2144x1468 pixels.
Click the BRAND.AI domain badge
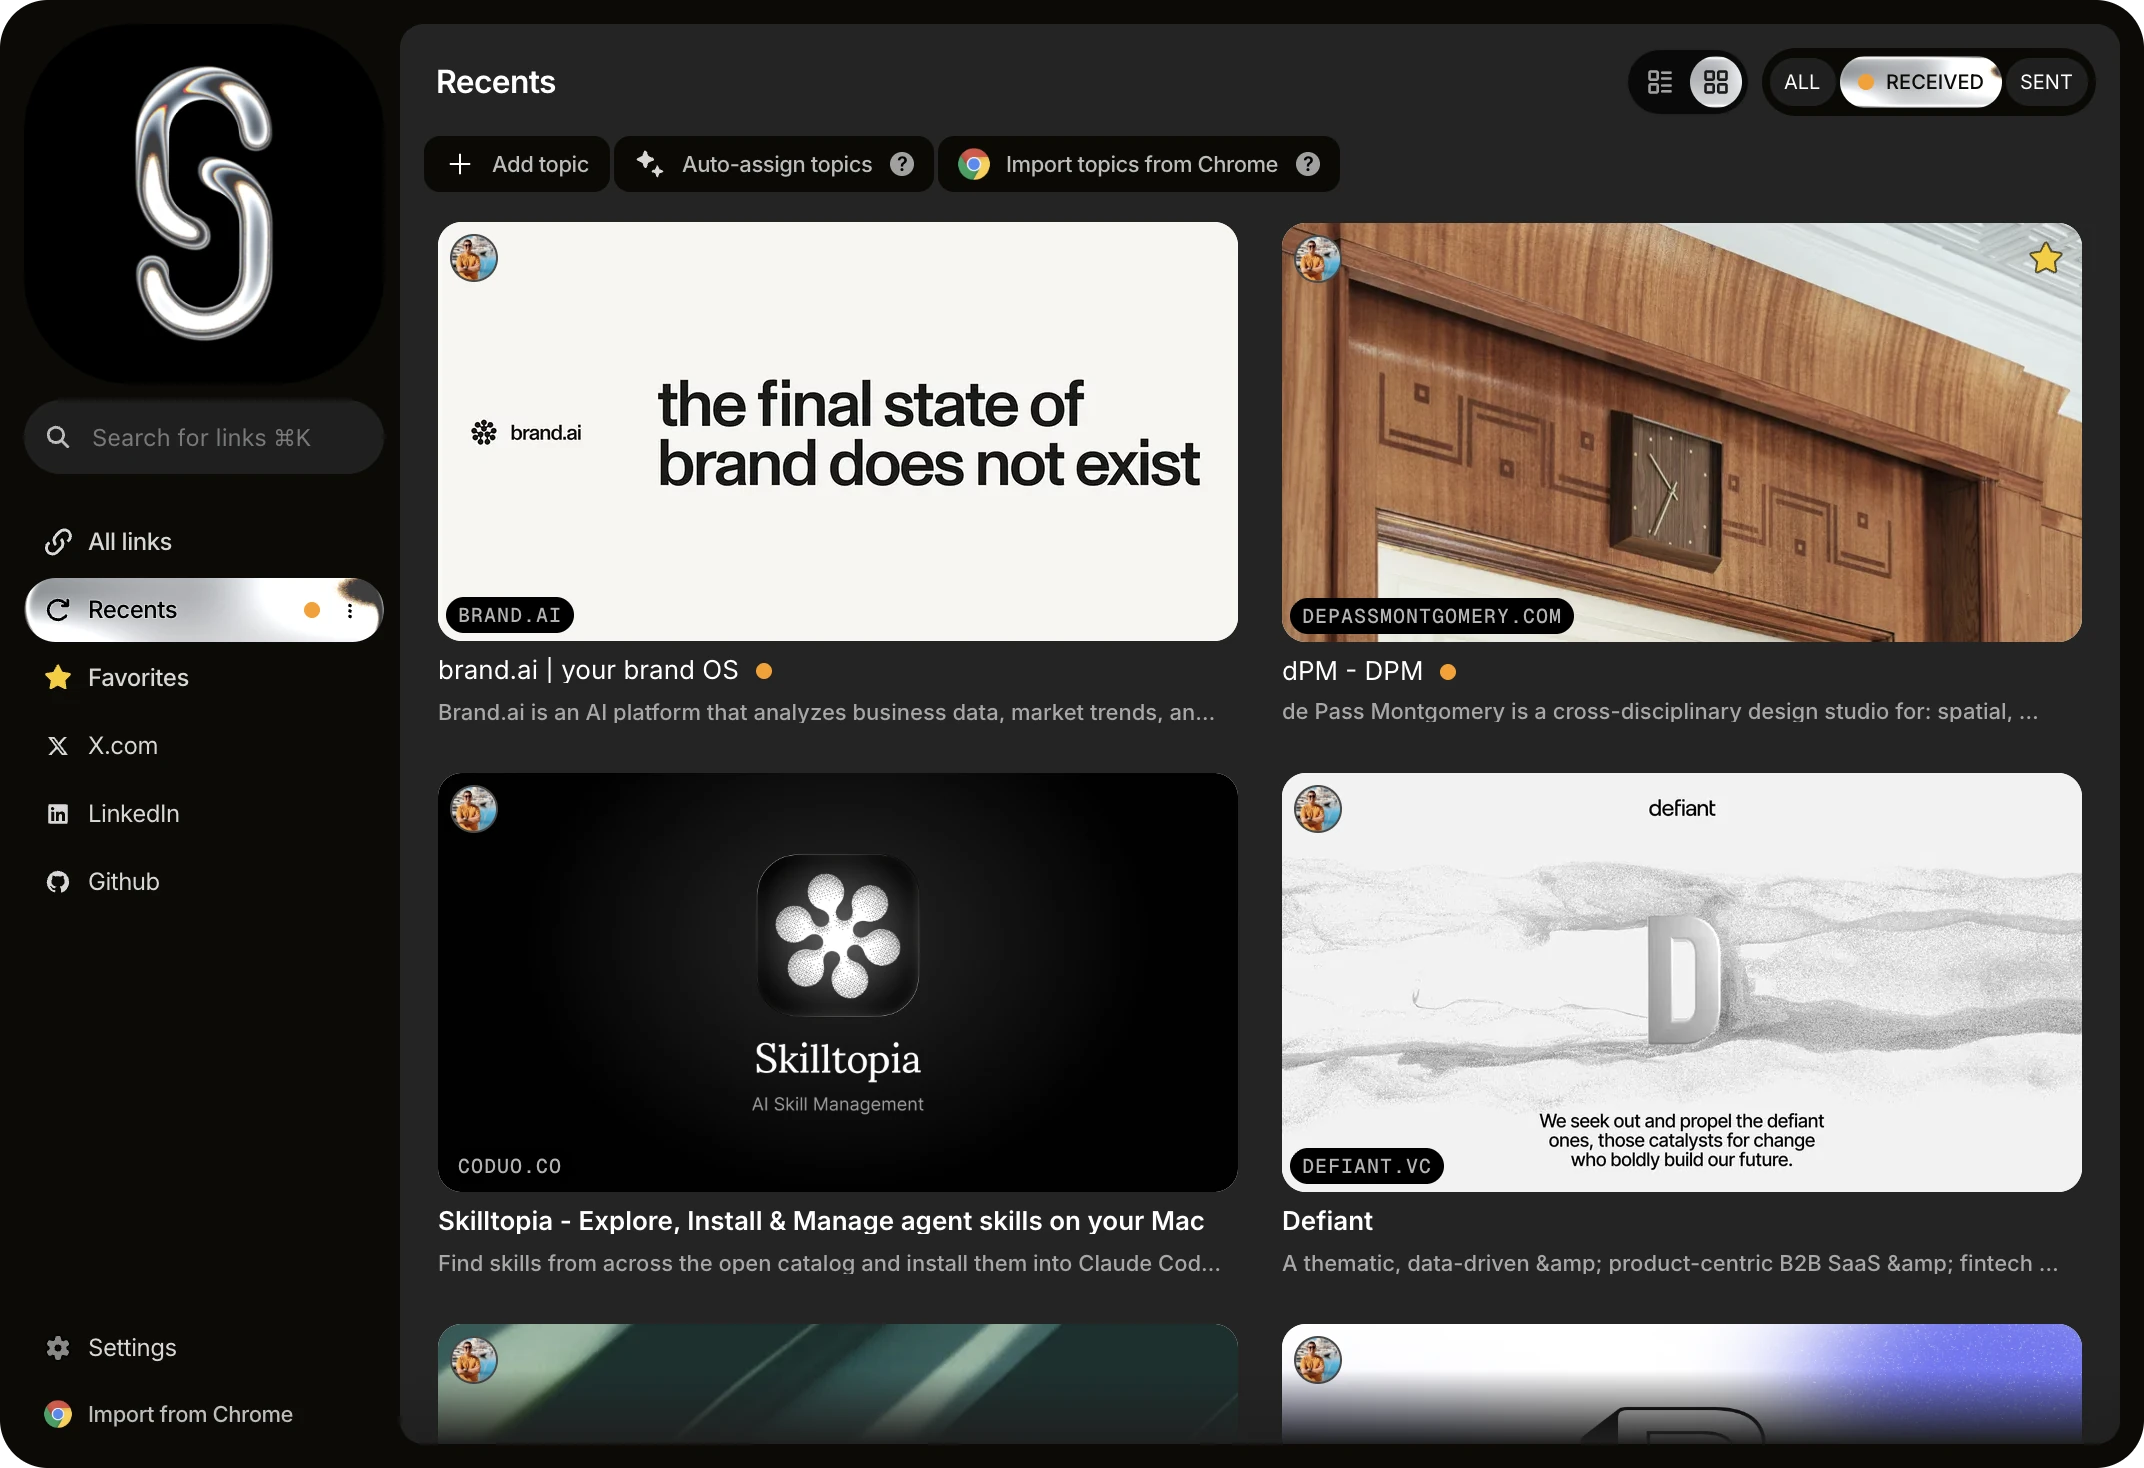(x=510, y=615)
